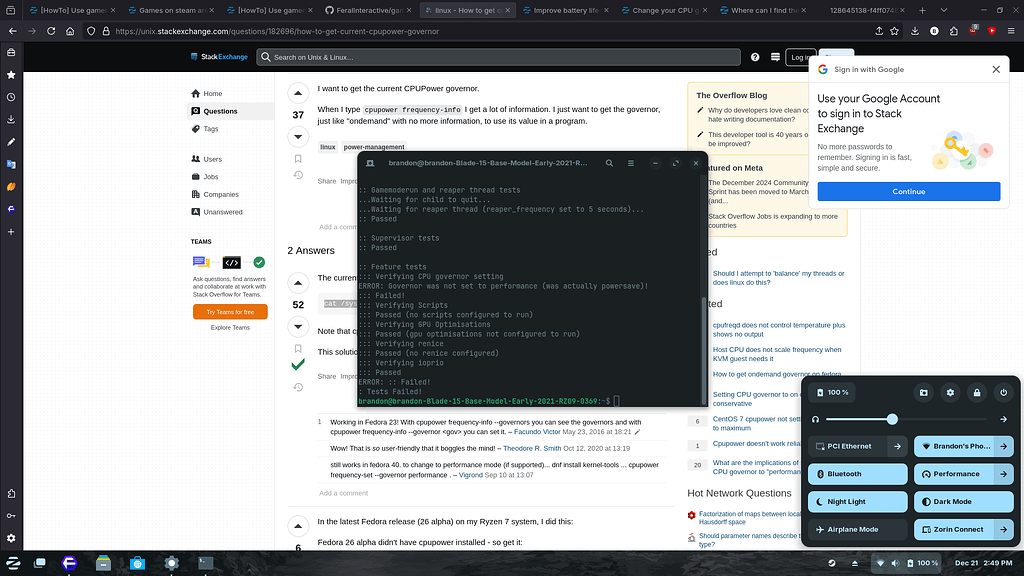Adjust the headphone volume slider

pyautogui.click(x=892, y=420)
